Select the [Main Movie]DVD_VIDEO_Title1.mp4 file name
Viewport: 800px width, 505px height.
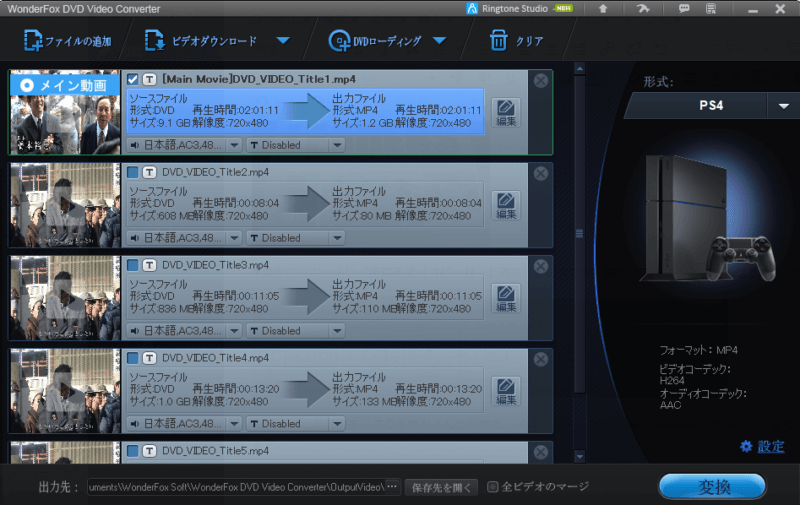tap(259, 79)
